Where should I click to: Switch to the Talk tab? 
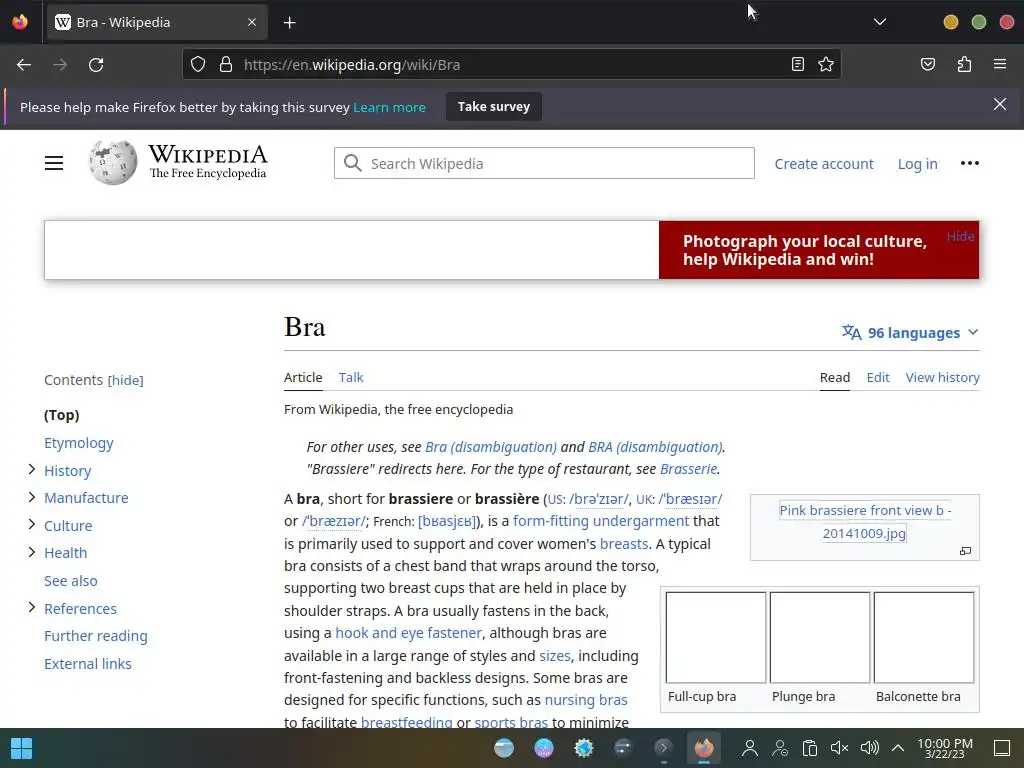(351, 377)
